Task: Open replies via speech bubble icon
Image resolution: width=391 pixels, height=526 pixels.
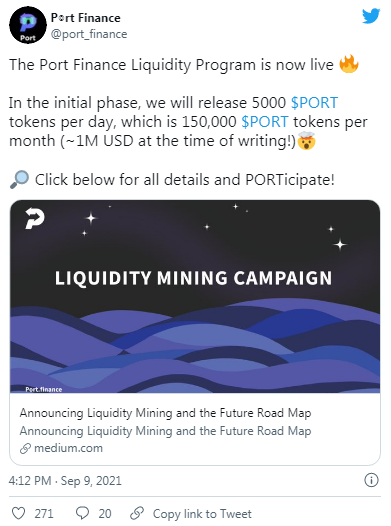Action: [x=82, y=513]
